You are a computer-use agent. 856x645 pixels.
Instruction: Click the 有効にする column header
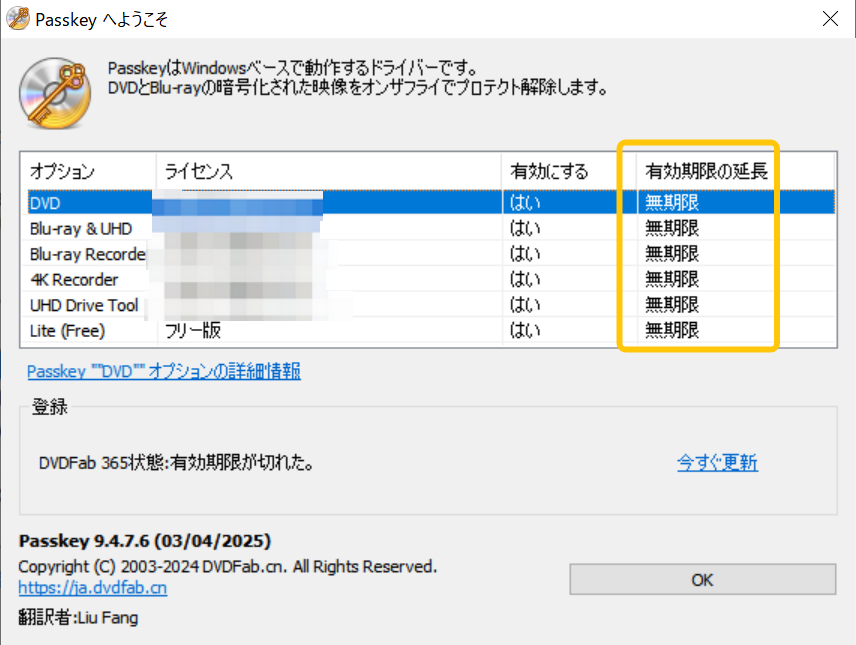(x=569, y=171)
